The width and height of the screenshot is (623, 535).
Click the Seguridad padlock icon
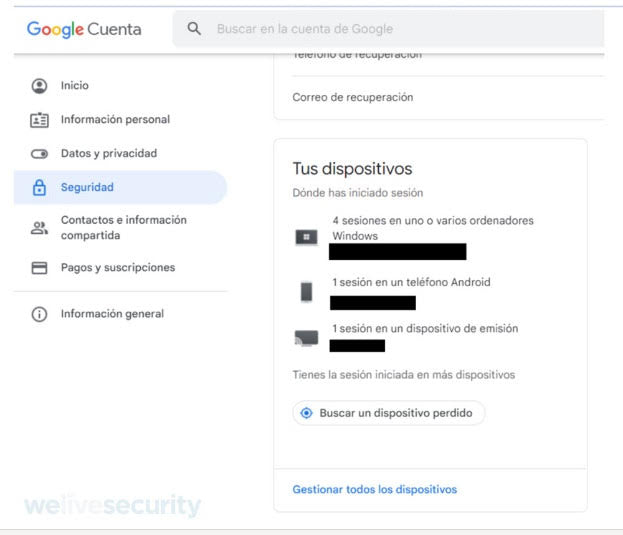point(40,188)
